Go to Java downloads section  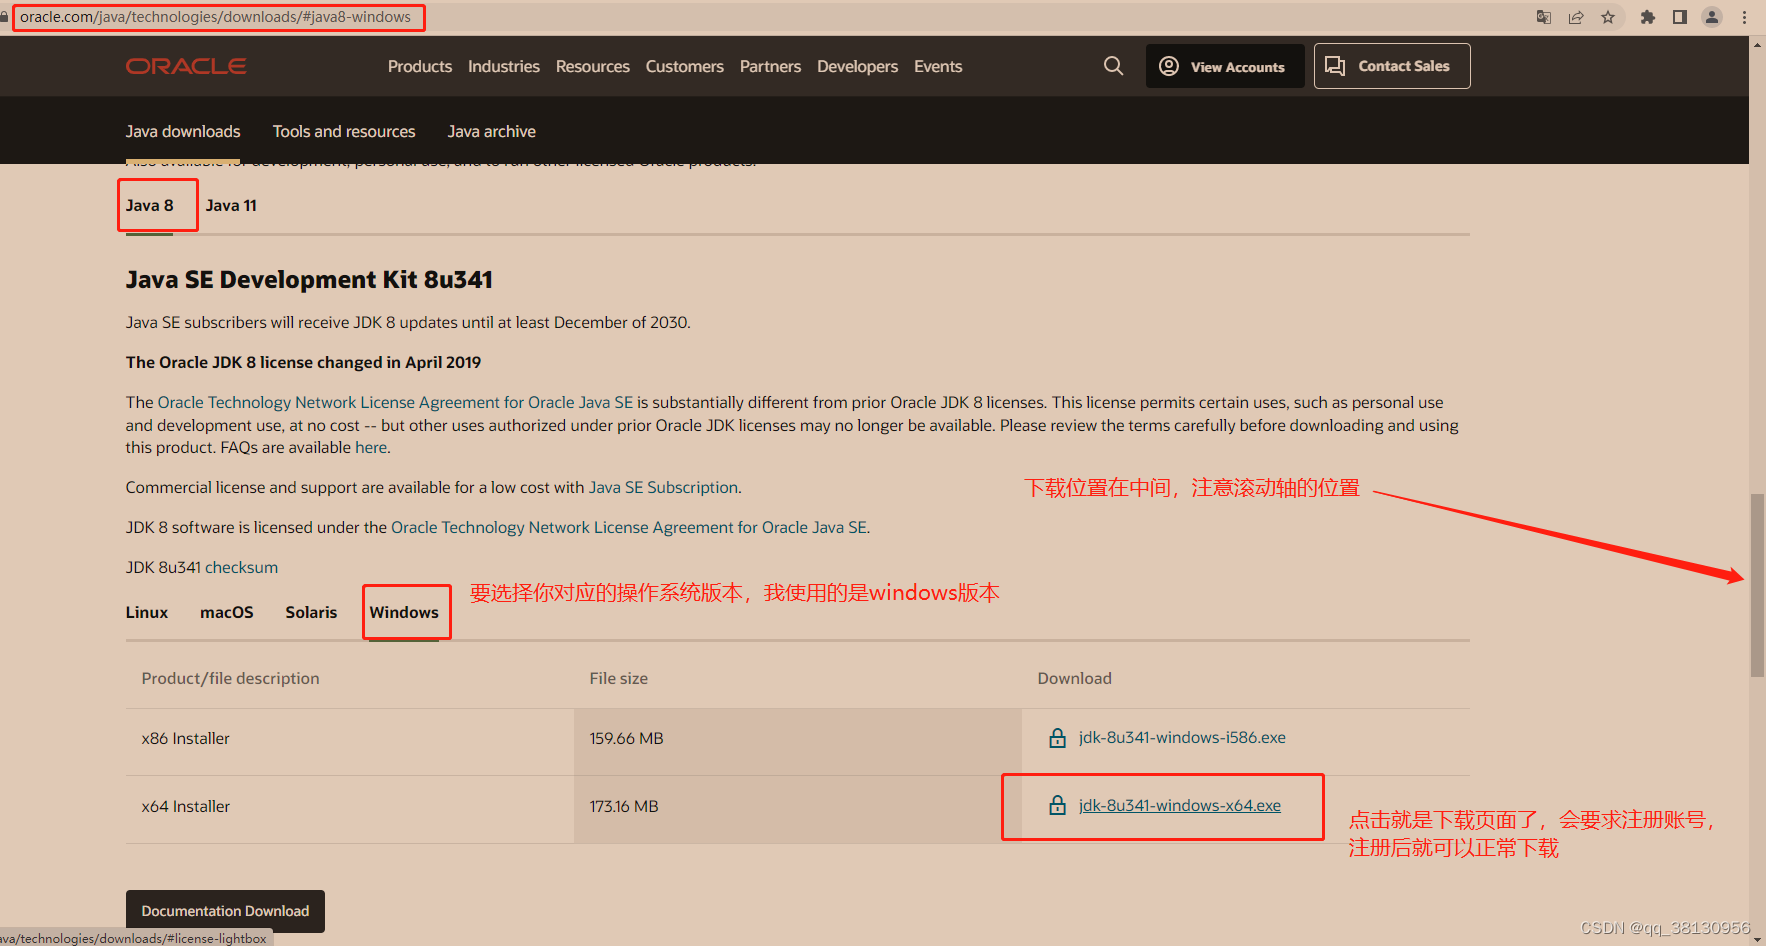[183, 131]
